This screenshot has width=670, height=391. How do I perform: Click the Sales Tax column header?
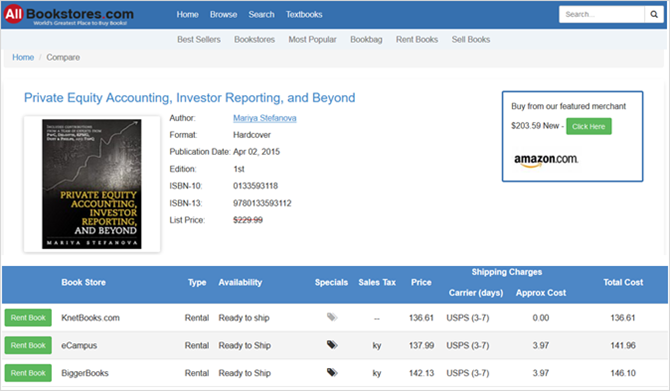point(377,282)
